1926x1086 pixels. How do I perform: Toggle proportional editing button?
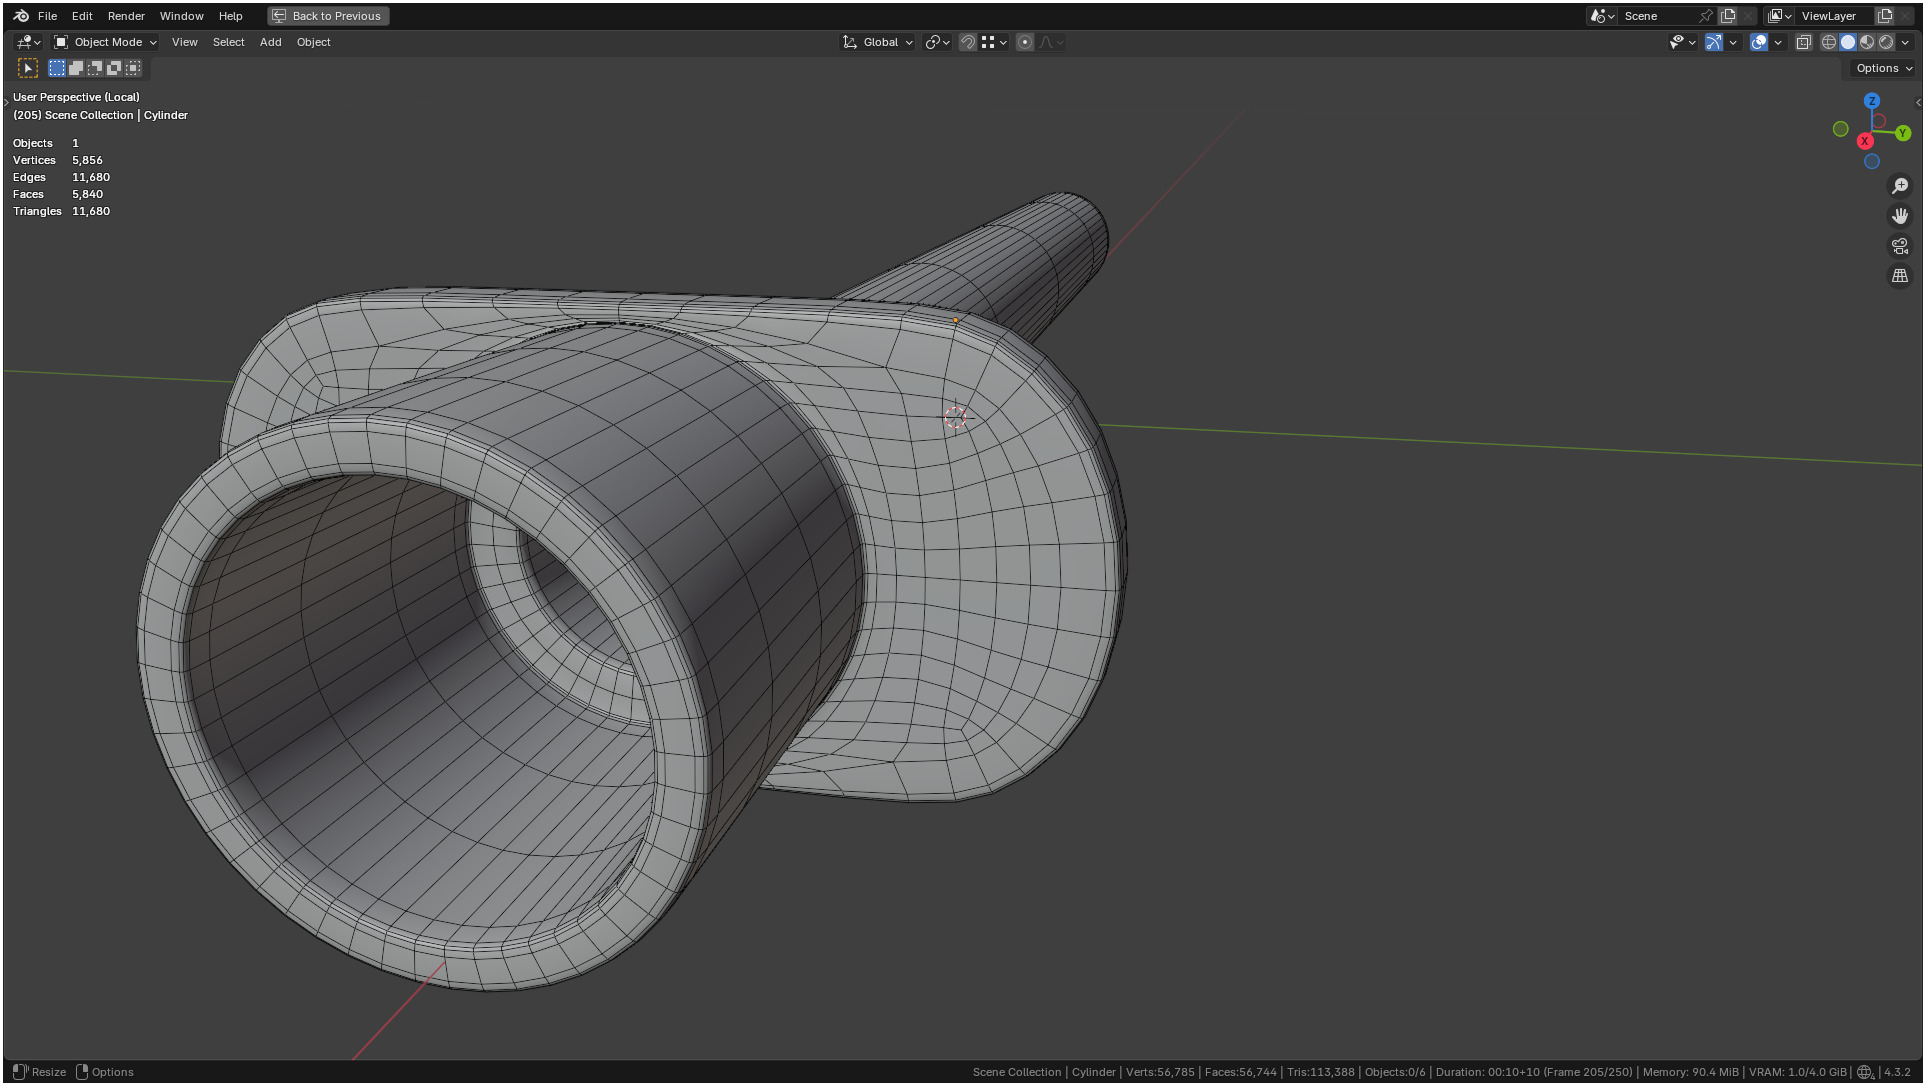[x=1024, y=42]
